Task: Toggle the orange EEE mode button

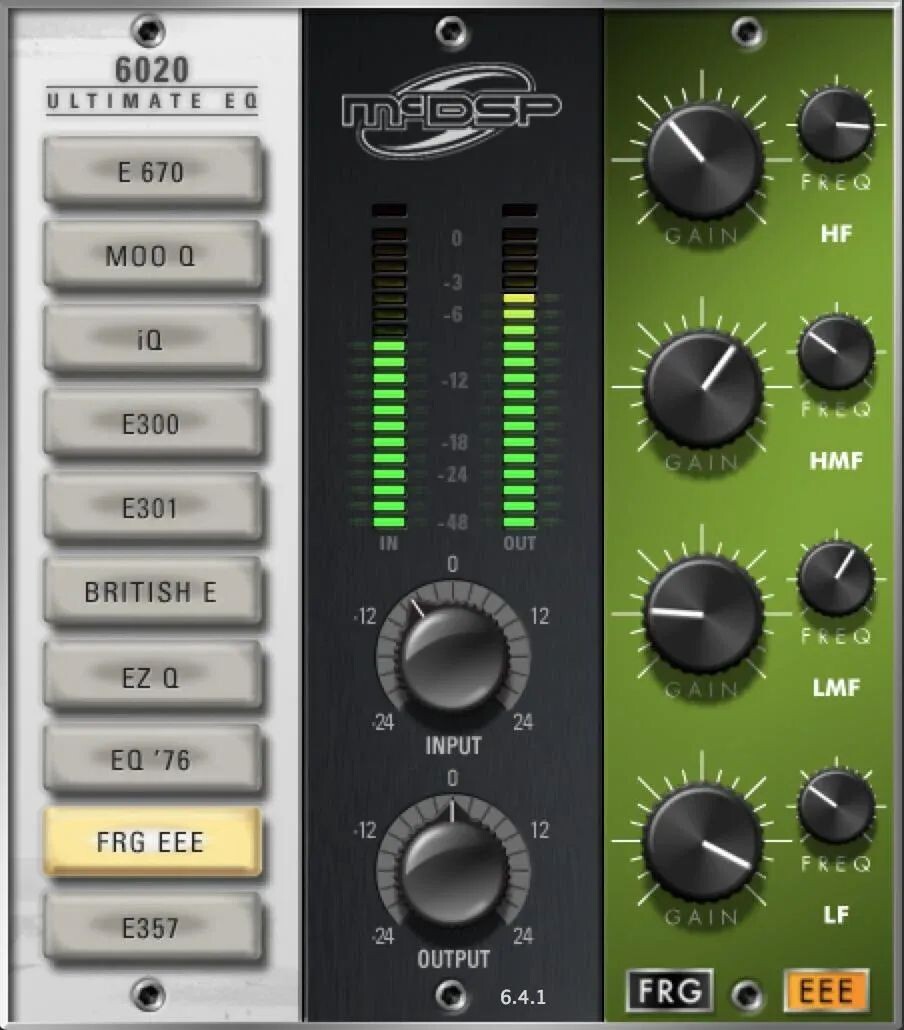Action: tap(826, 990)
